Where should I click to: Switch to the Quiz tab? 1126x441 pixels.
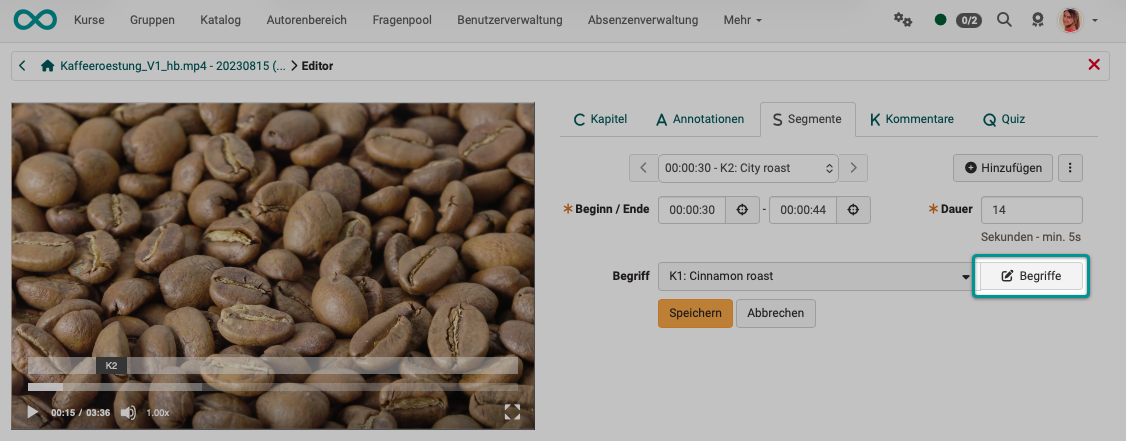[x=1005, y=119]
